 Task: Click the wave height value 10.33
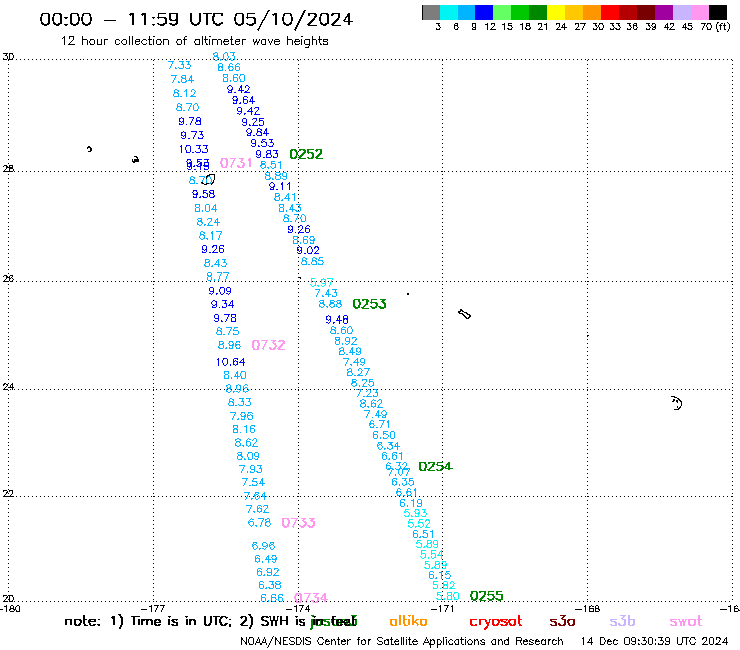pyautogui.click(x=193, y=149)
